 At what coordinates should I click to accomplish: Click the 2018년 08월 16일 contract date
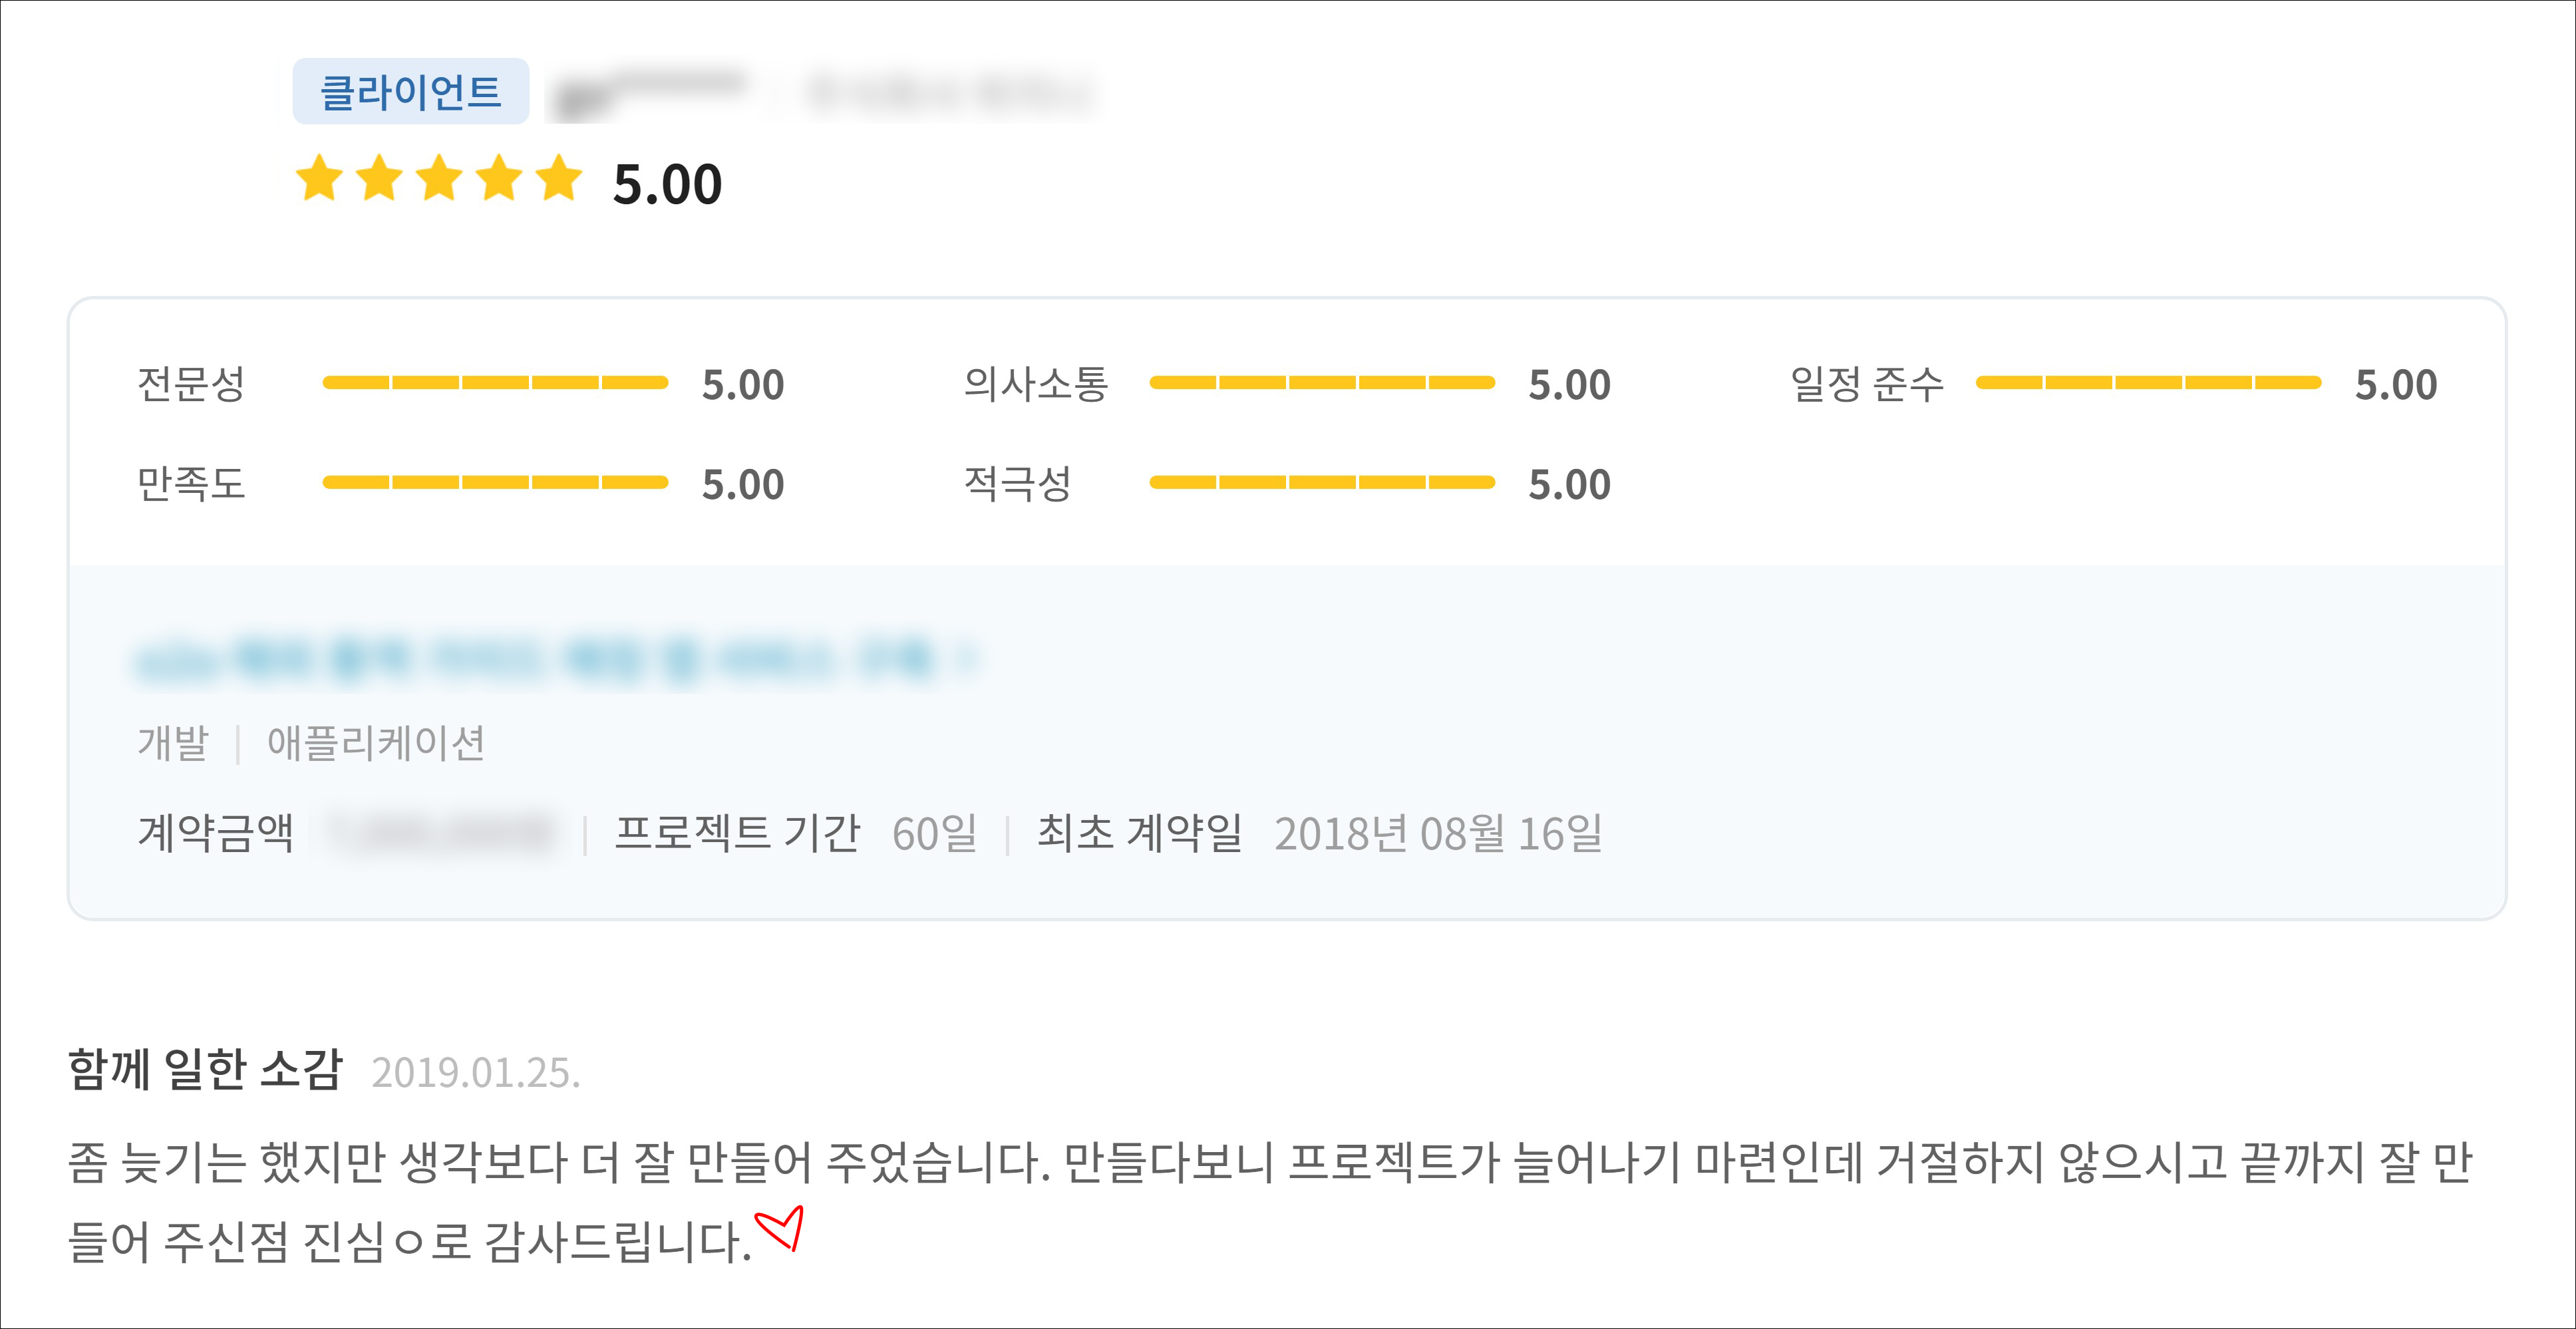click(1438, 833)
